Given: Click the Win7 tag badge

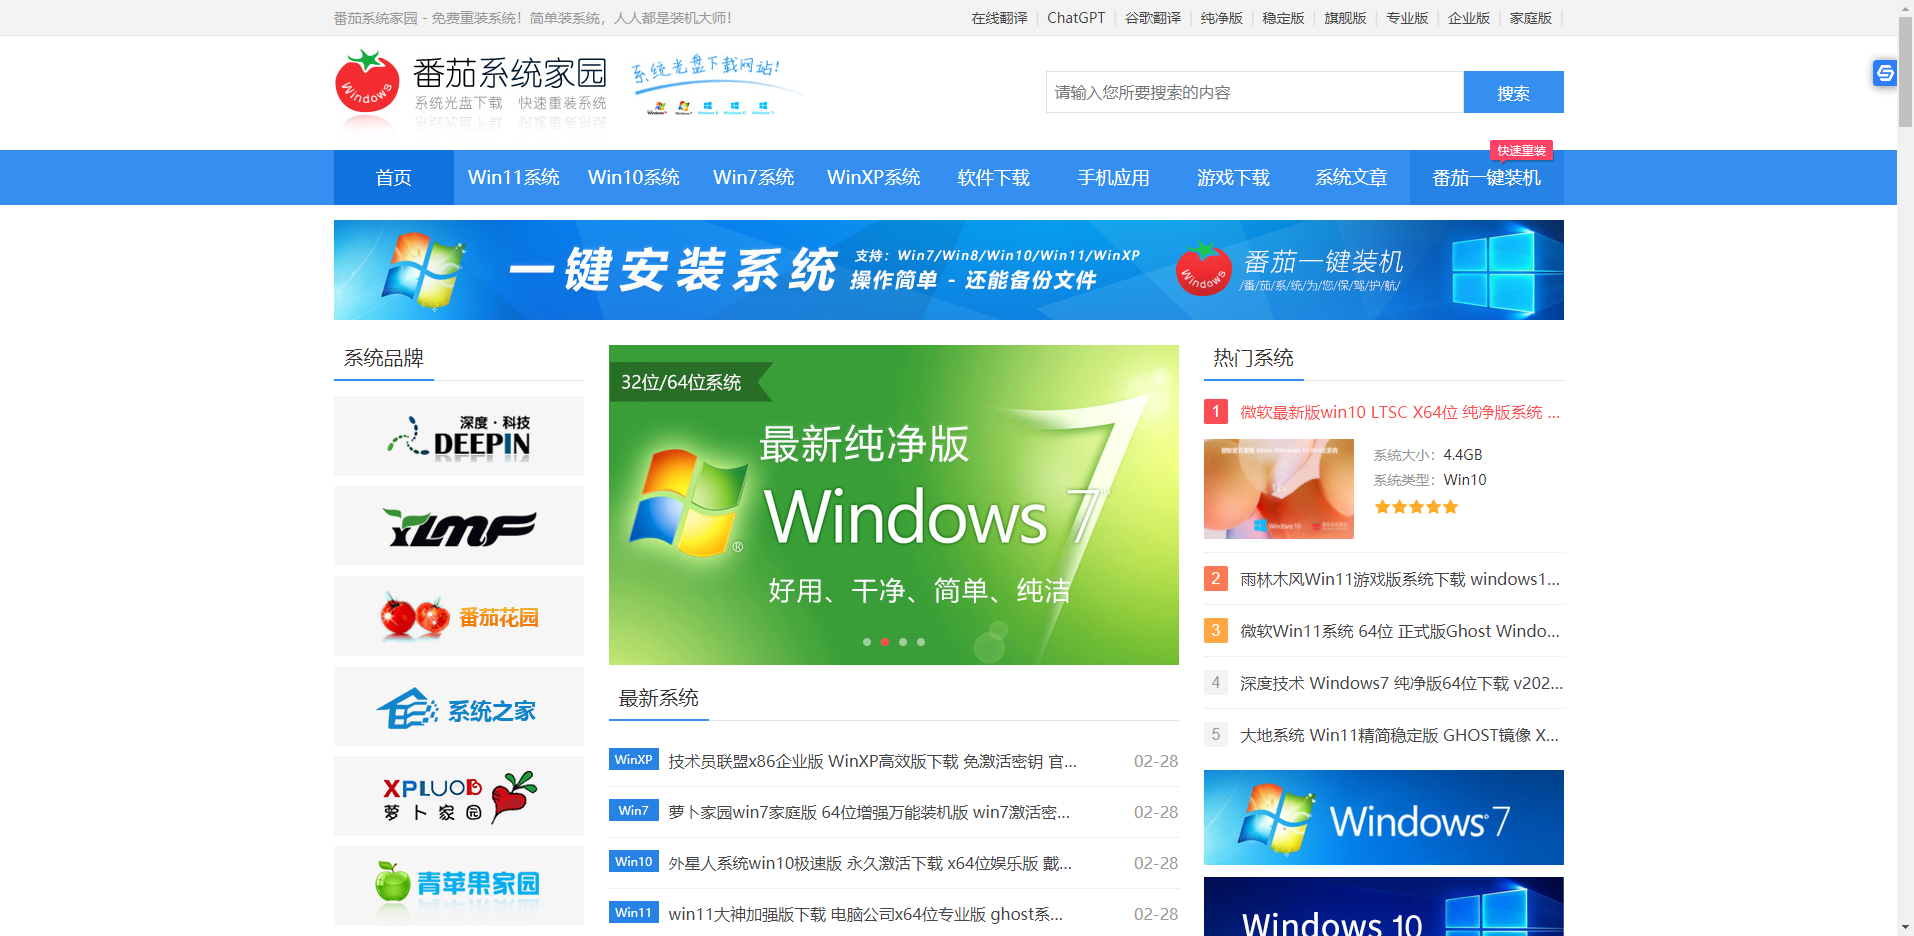Looking at the screenshot, I should [x=634, y=811].
